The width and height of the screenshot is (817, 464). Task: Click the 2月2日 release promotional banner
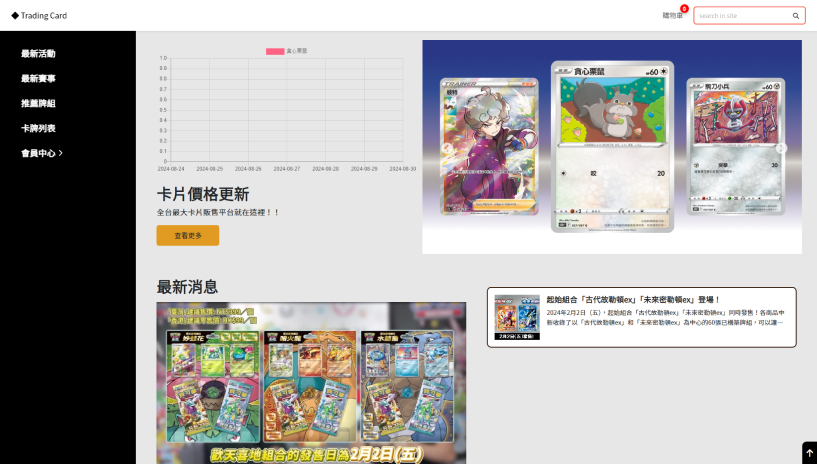311,383
